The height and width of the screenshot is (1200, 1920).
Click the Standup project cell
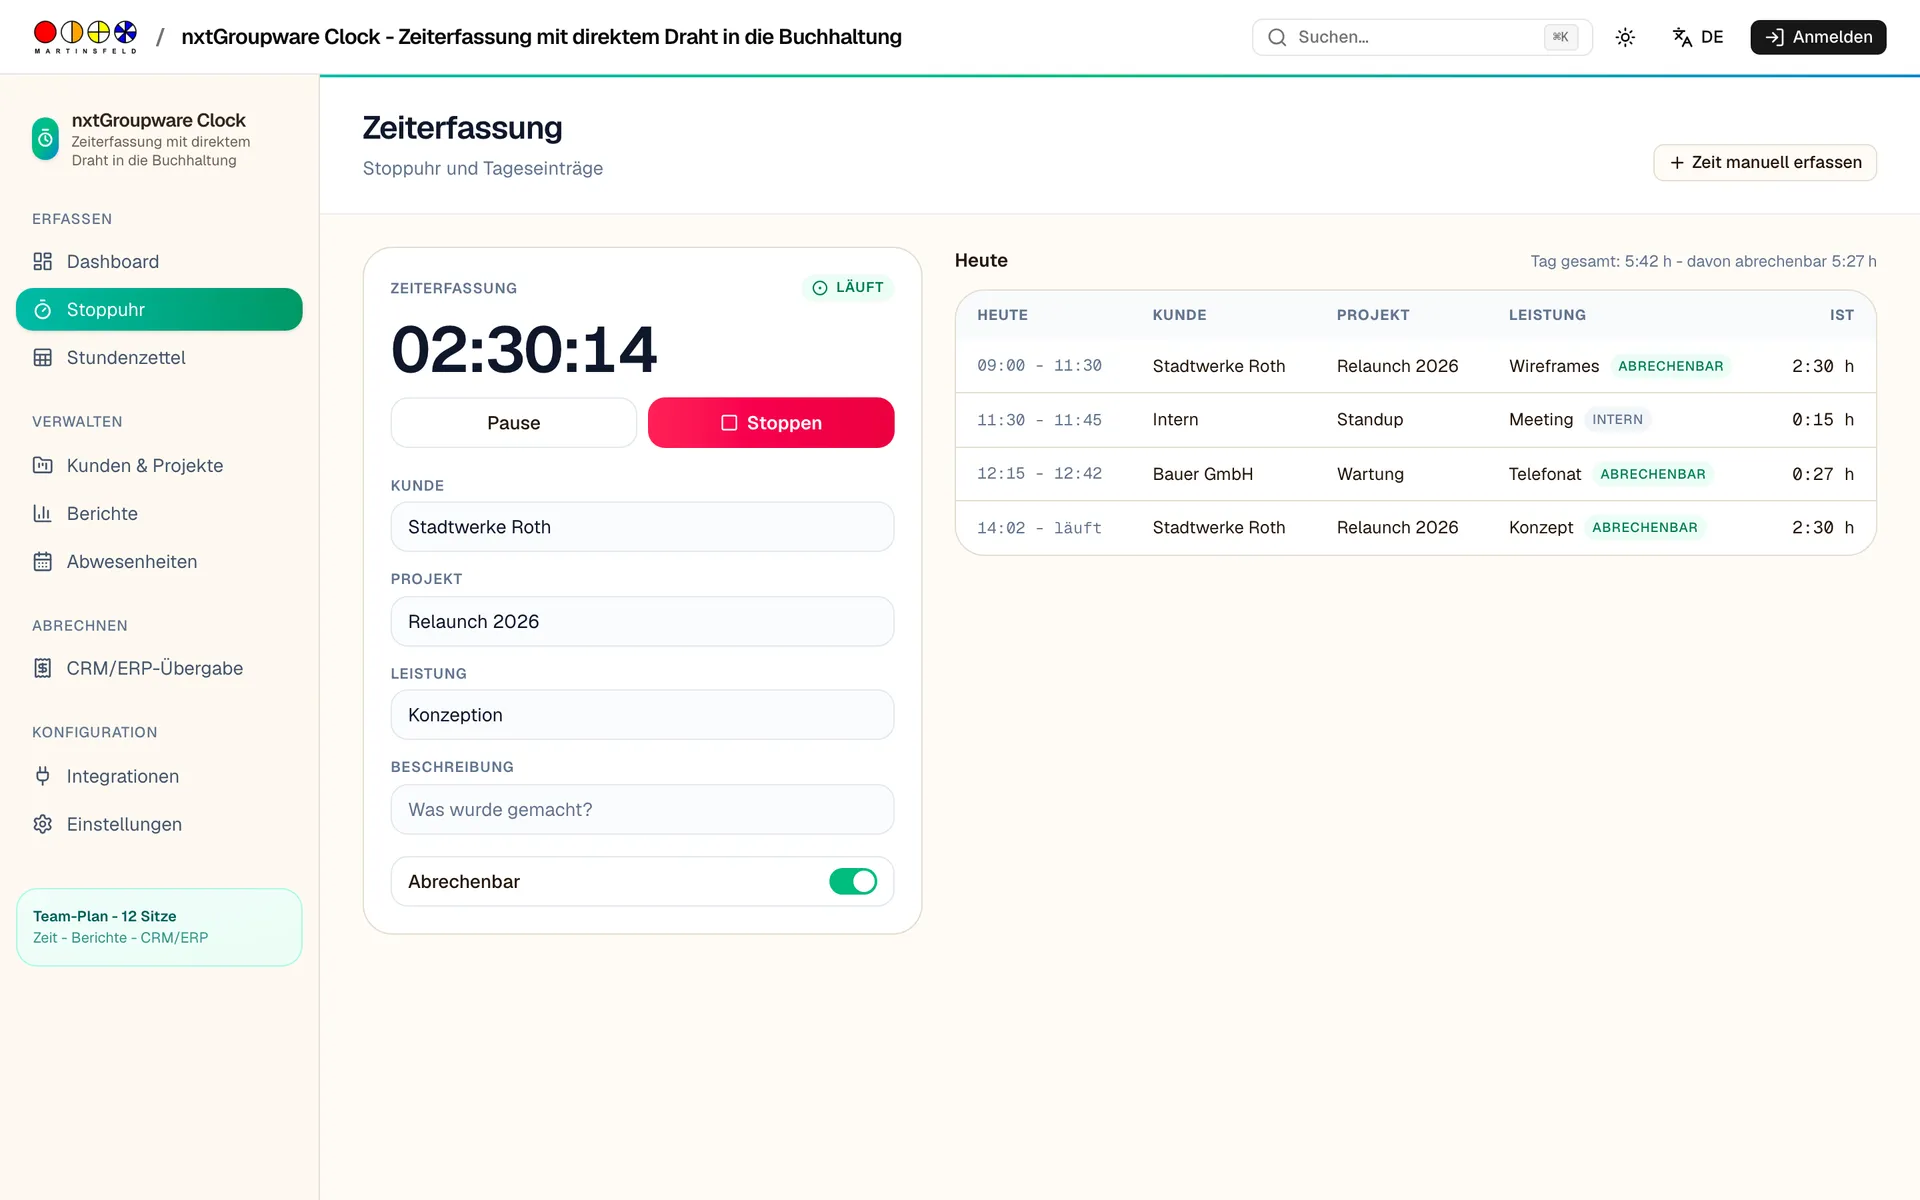(x=1370, y=420)
